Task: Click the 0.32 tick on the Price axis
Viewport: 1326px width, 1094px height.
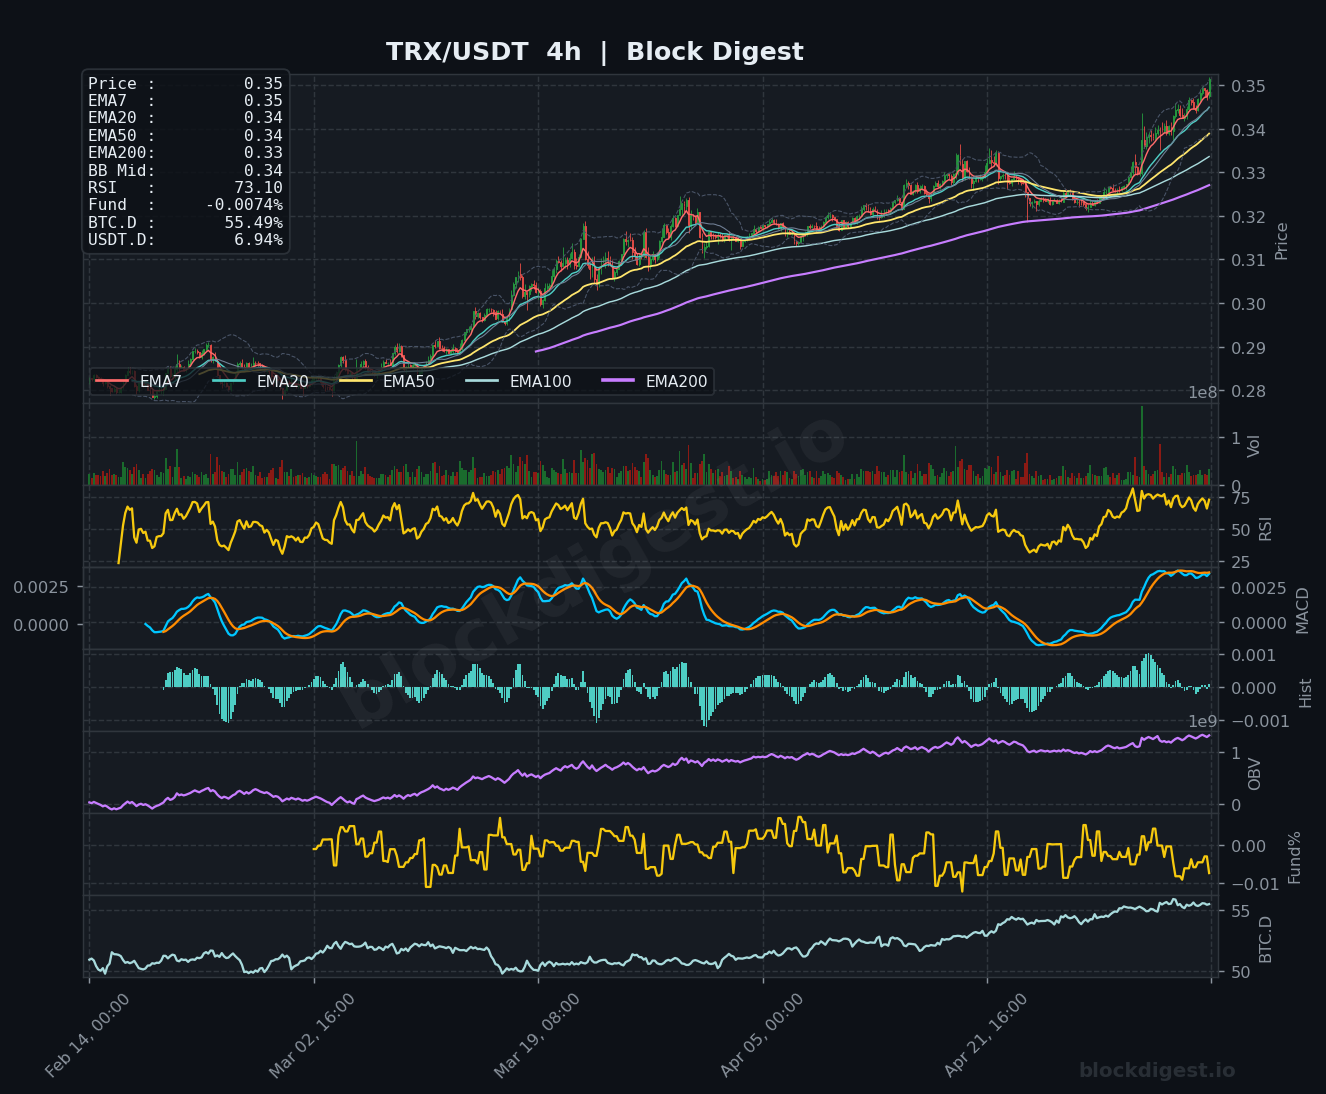Action: coord(1248,217)
